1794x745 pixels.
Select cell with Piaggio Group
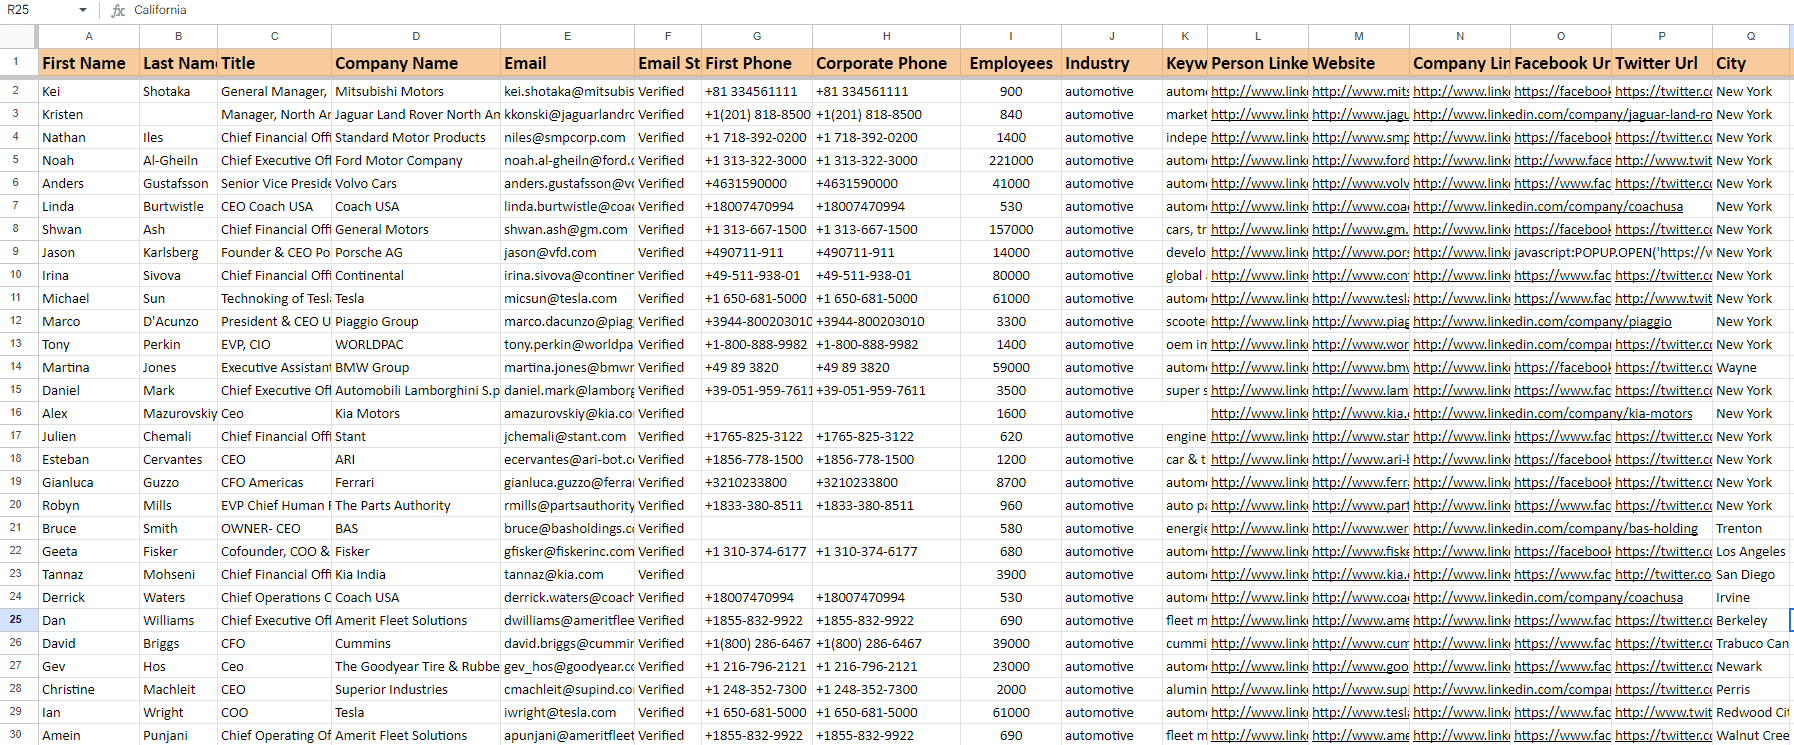point(416,321)
